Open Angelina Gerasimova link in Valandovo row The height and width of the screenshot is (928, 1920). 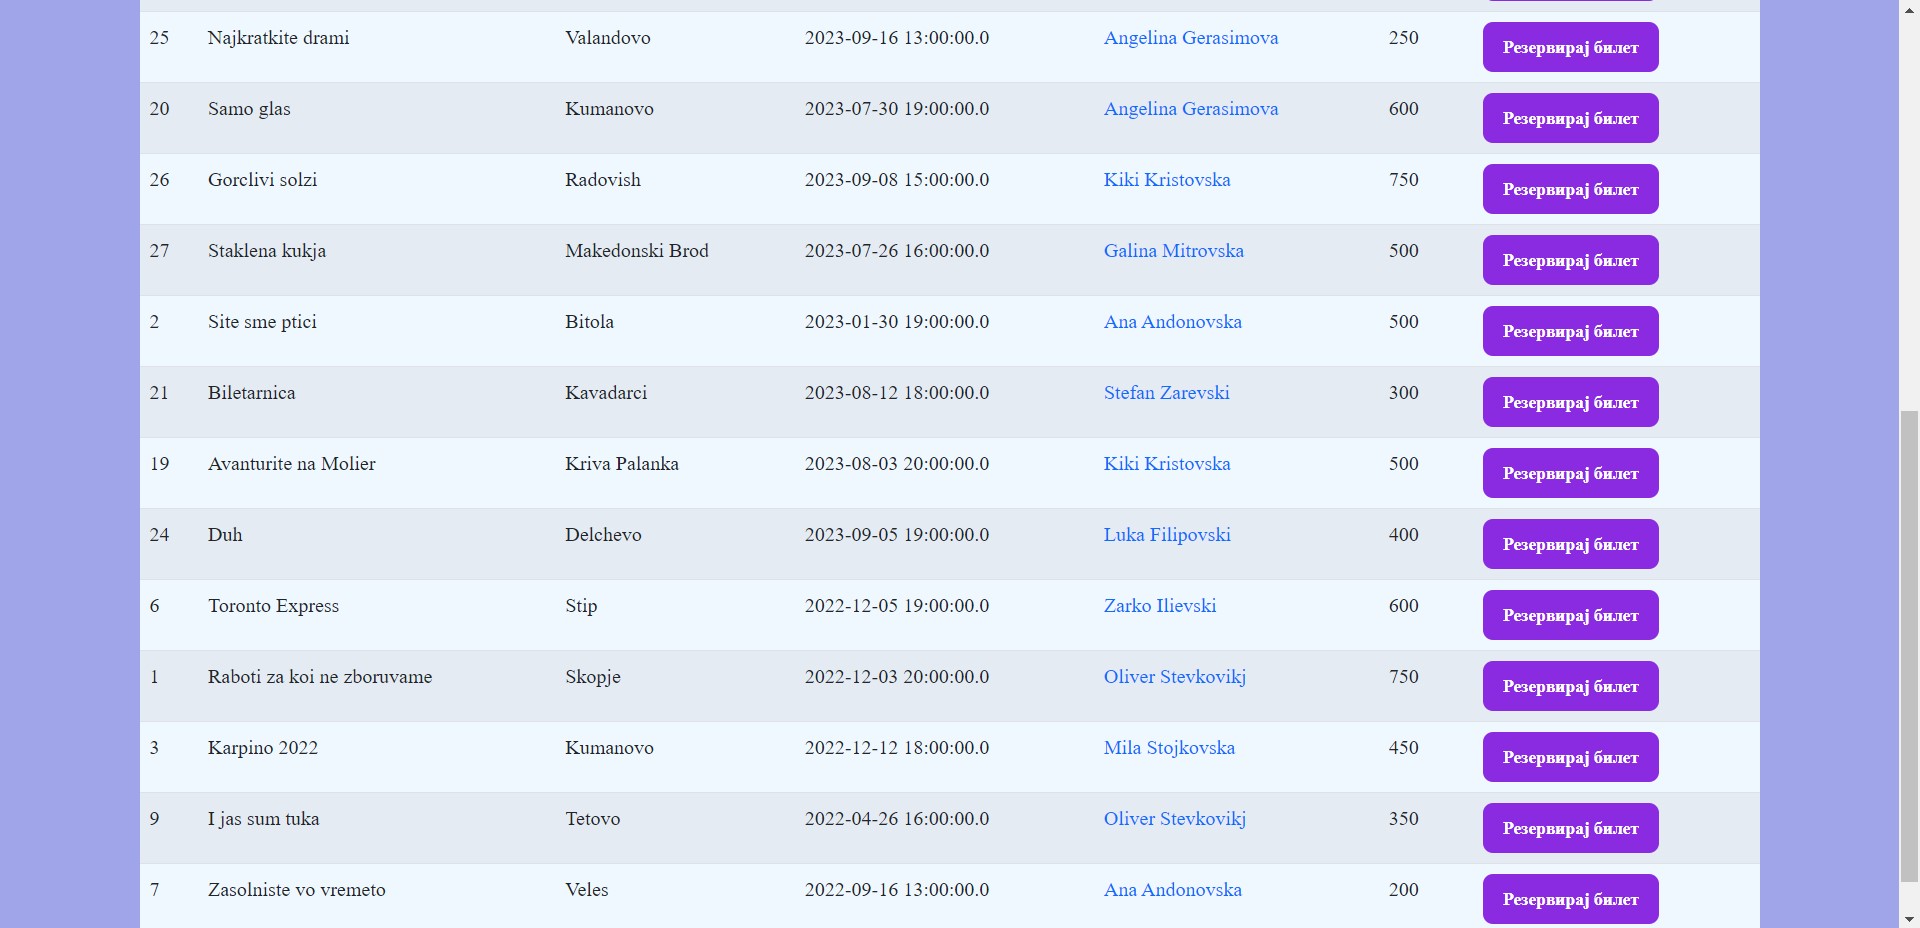1190,38
